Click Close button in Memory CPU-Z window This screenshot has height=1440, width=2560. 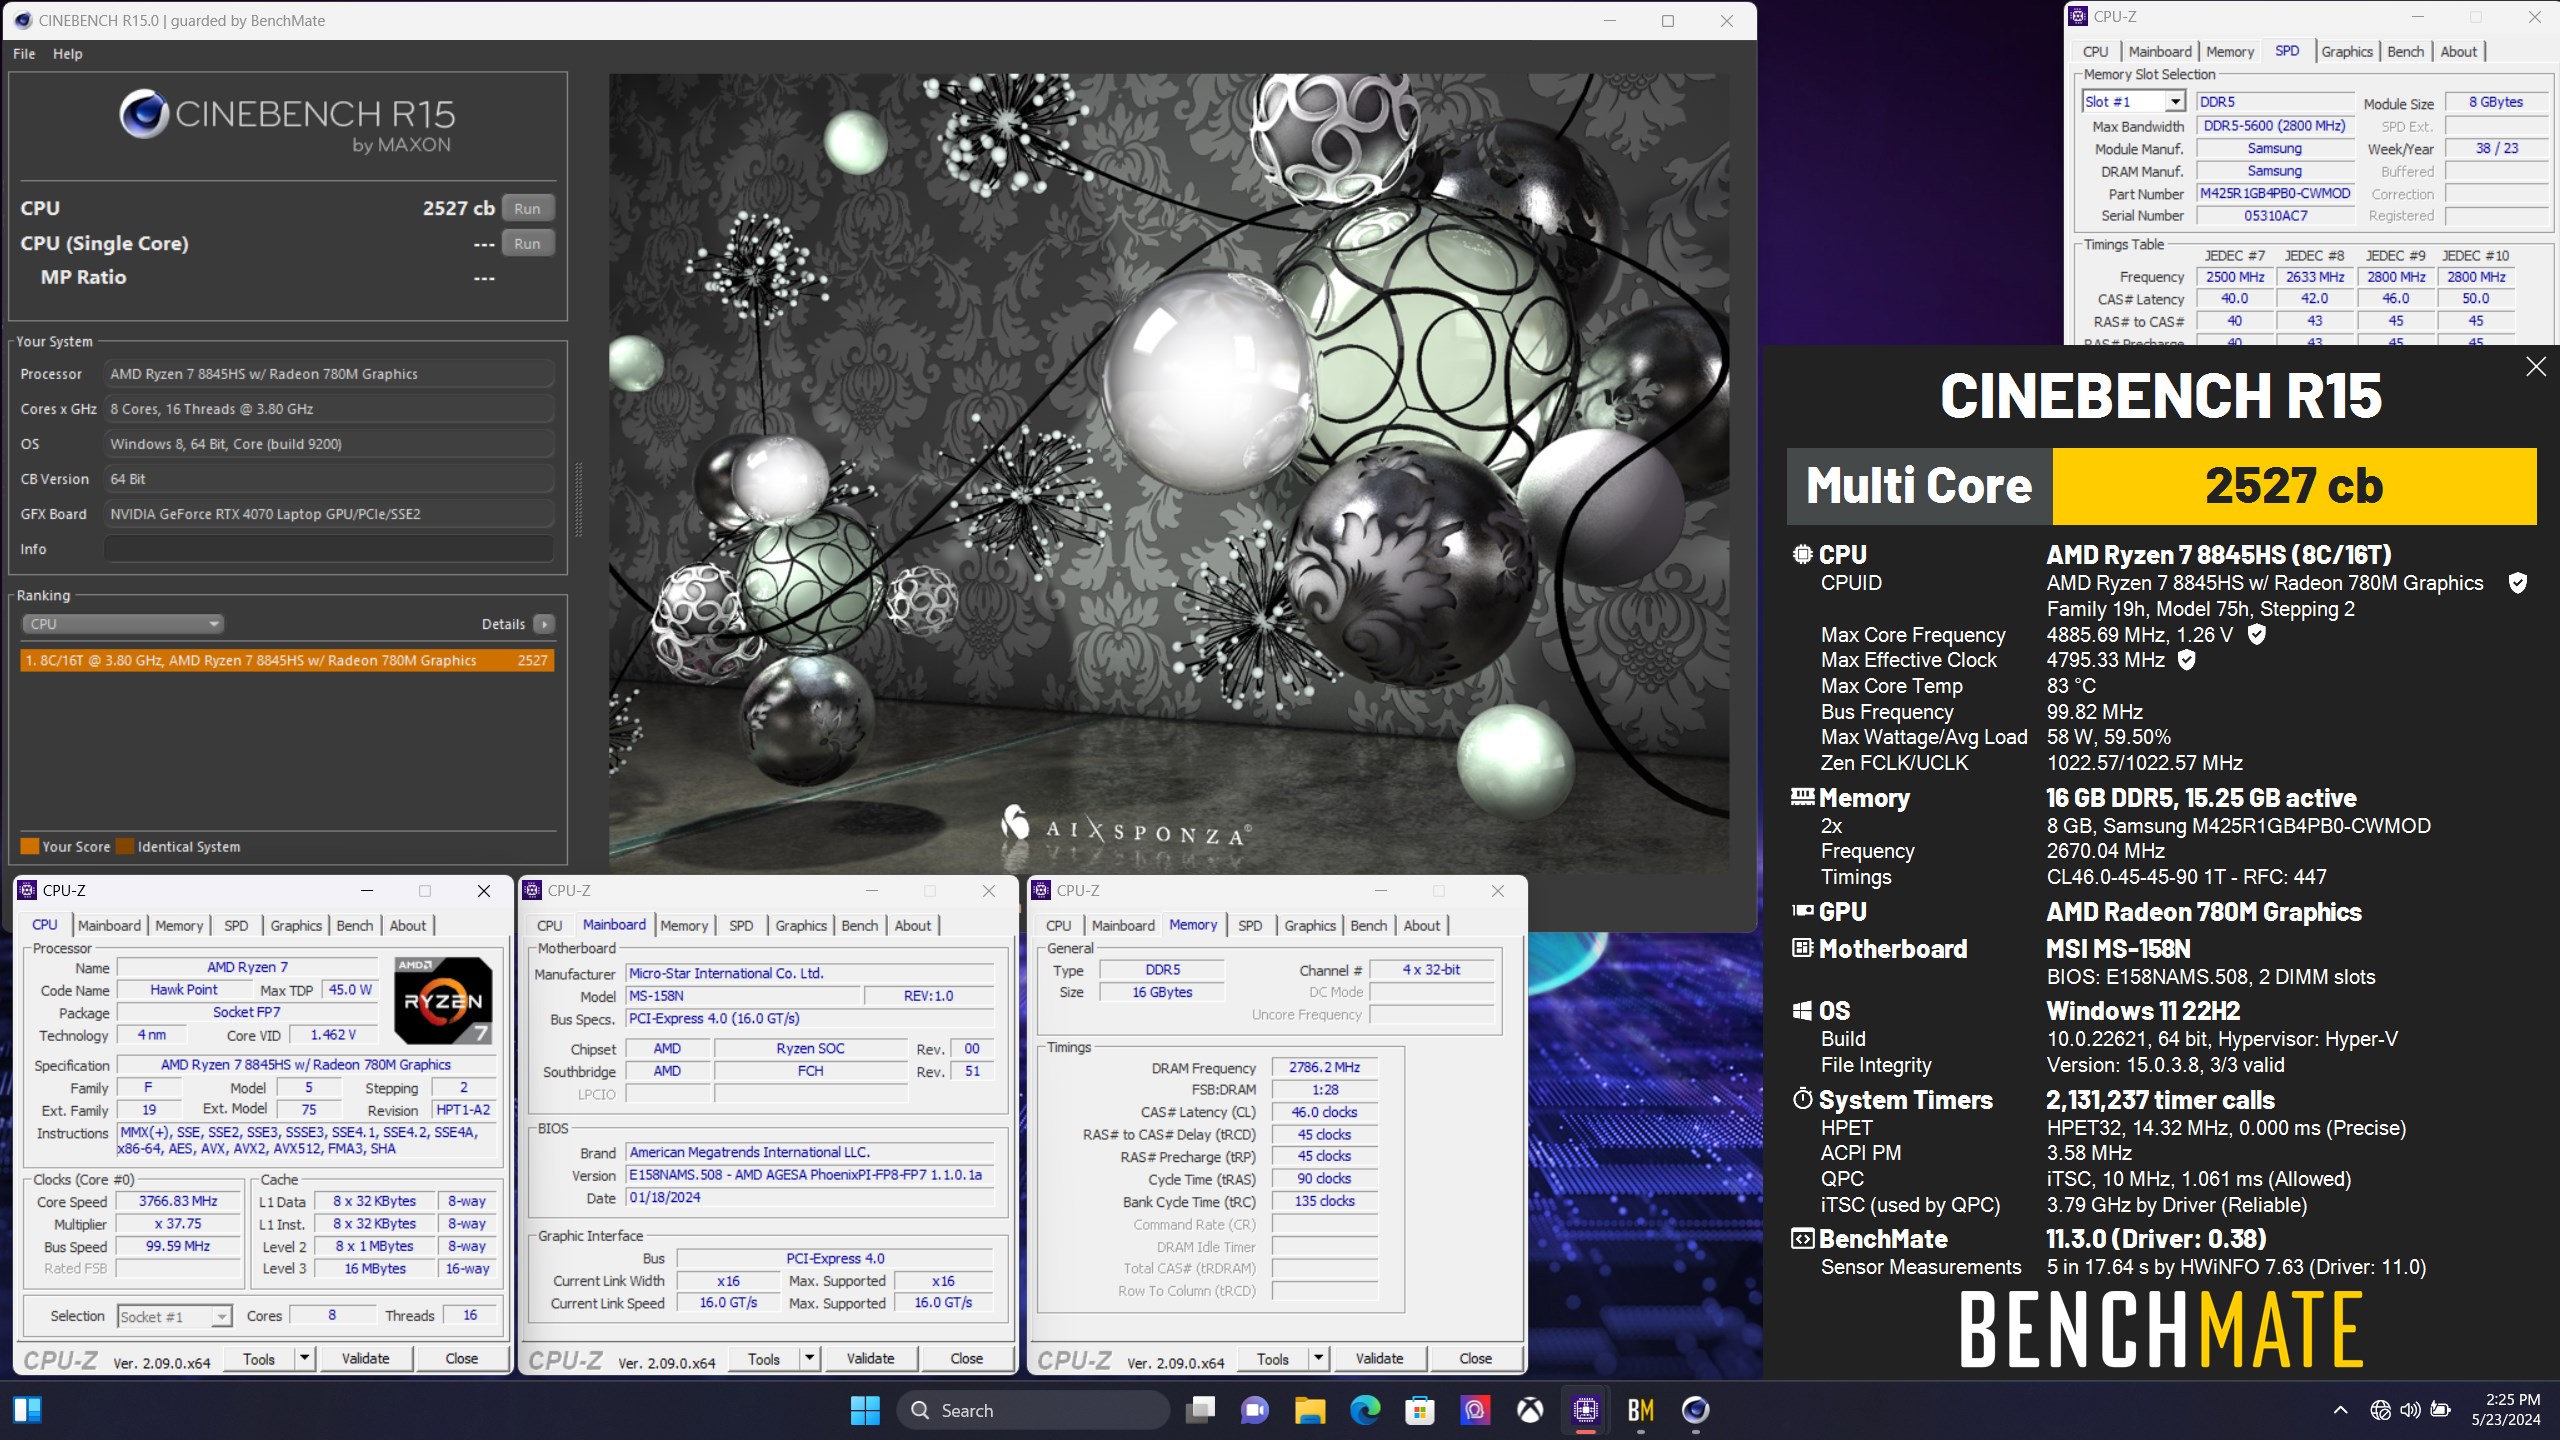click(1475, 1359)
